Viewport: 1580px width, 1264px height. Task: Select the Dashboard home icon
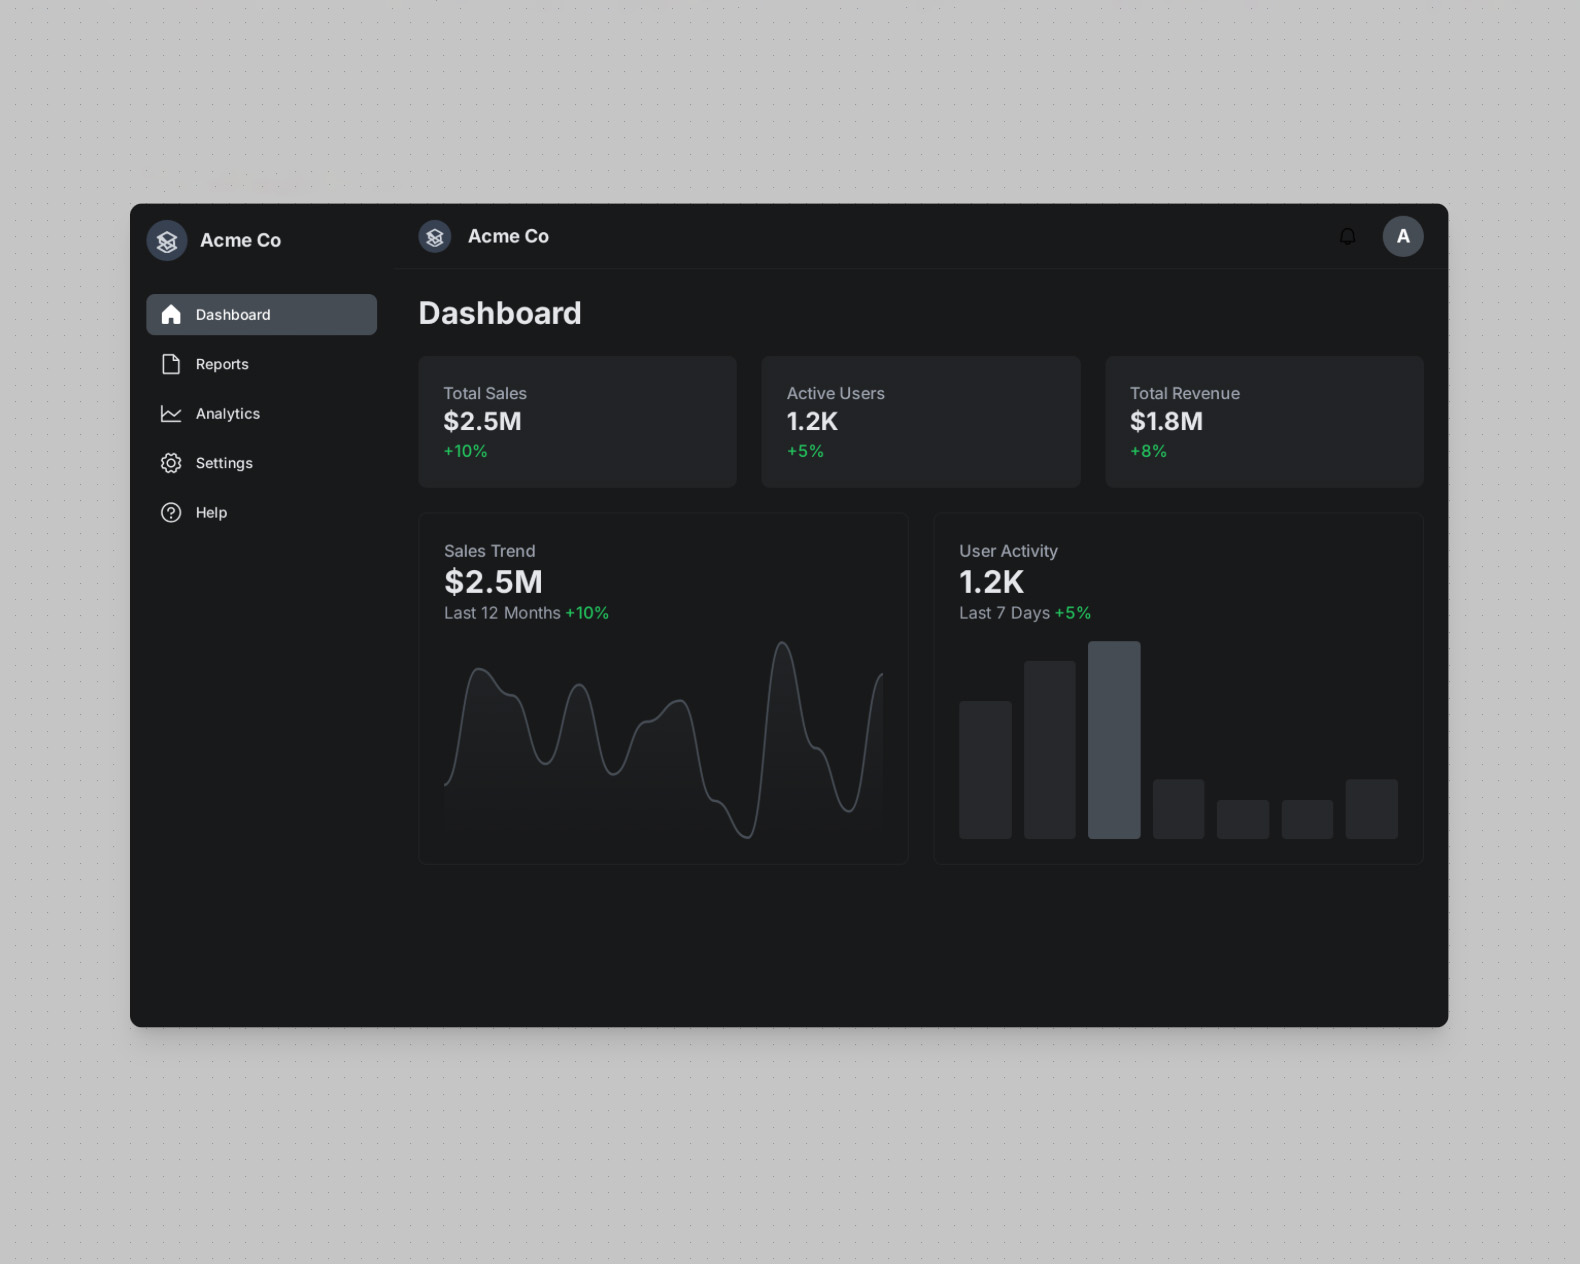point(171,314)
